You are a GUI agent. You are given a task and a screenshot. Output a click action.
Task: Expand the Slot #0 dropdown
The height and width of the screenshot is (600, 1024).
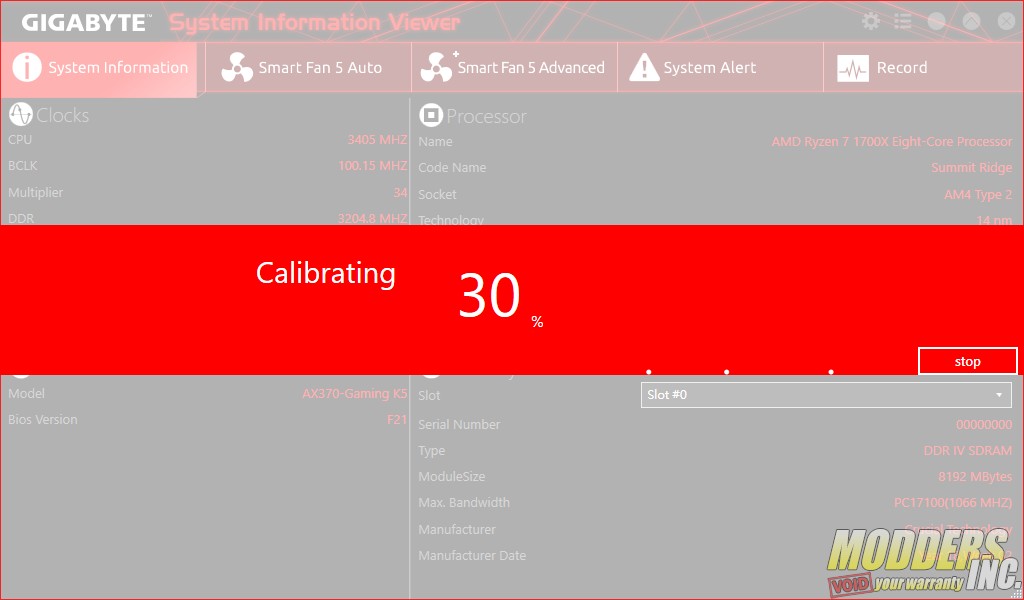coord(826,394)
